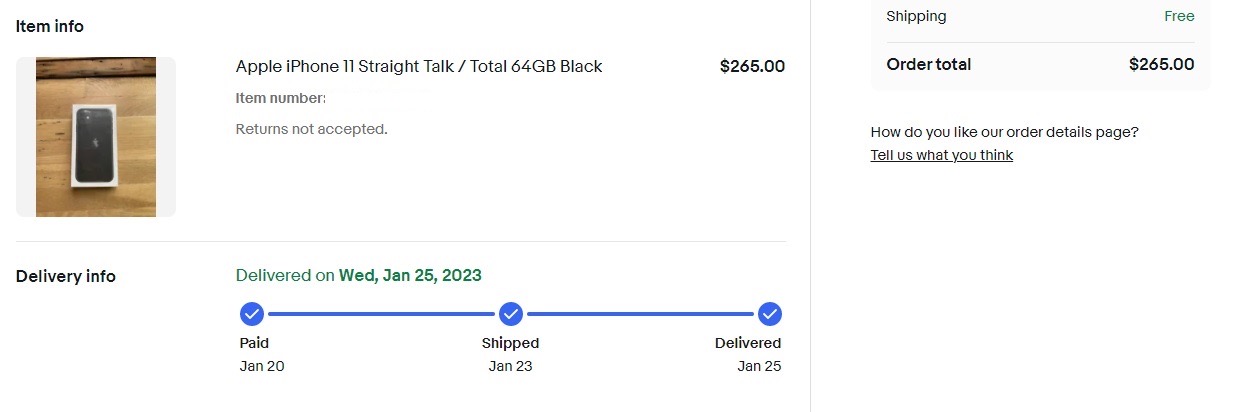Open the Apple iPhone 11 item title
Image resolution: width=1250 pixels, height=412 pixels.
click(x=419, y=67)
